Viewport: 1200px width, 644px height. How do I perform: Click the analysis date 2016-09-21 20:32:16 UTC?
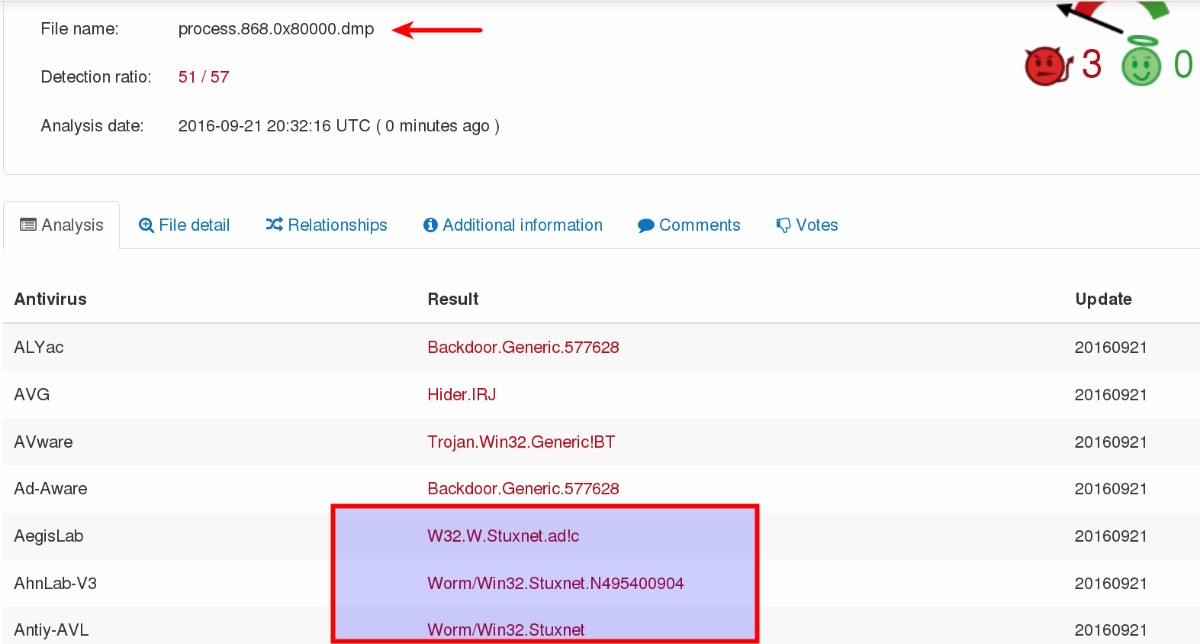274,126
